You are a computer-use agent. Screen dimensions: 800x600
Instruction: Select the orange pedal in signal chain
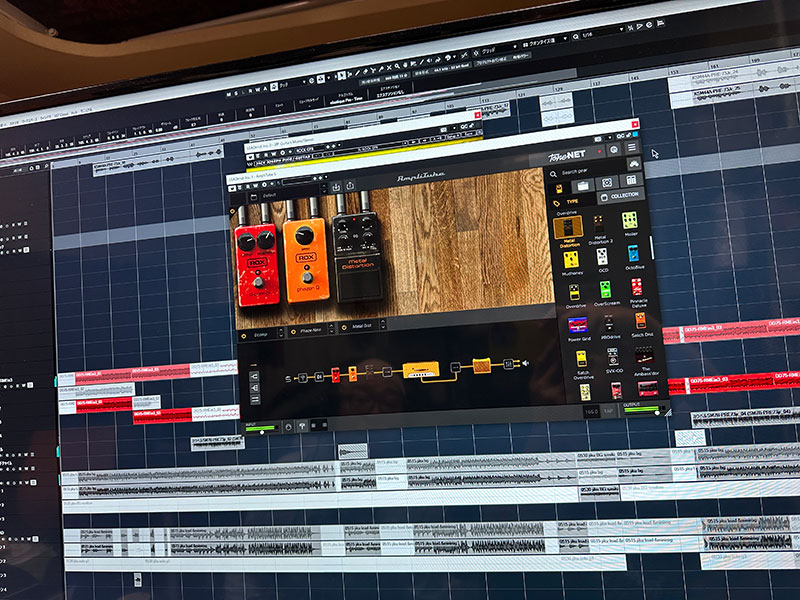click(353, 373)
